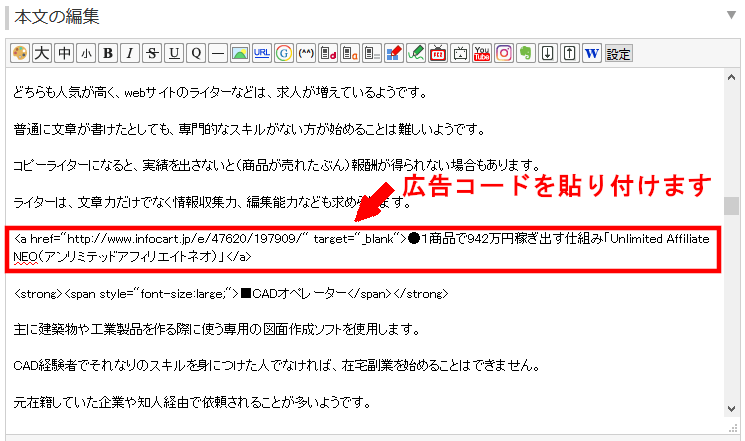745x441 pixels.
Task: Click the editor scrollbar thumb
Action: (731, 206)
